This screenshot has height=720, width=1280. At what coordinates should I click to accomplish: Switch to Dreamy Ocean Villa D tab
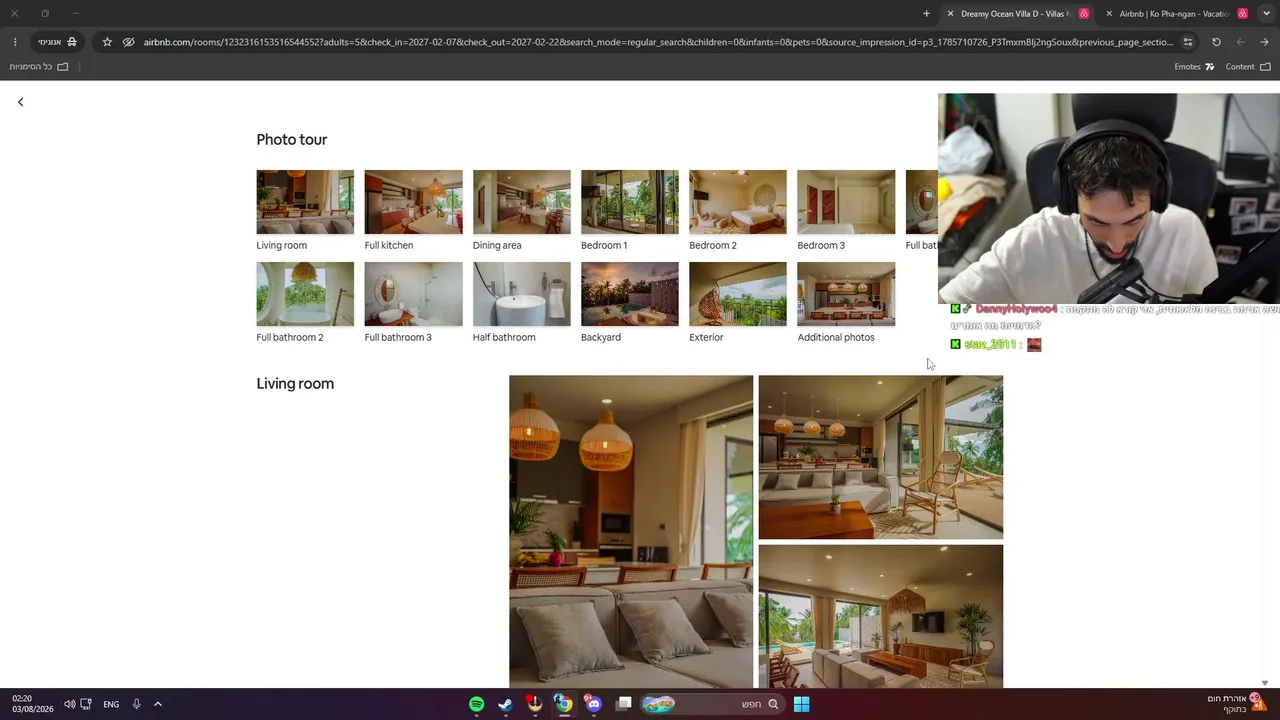[x=1015, y=14]
